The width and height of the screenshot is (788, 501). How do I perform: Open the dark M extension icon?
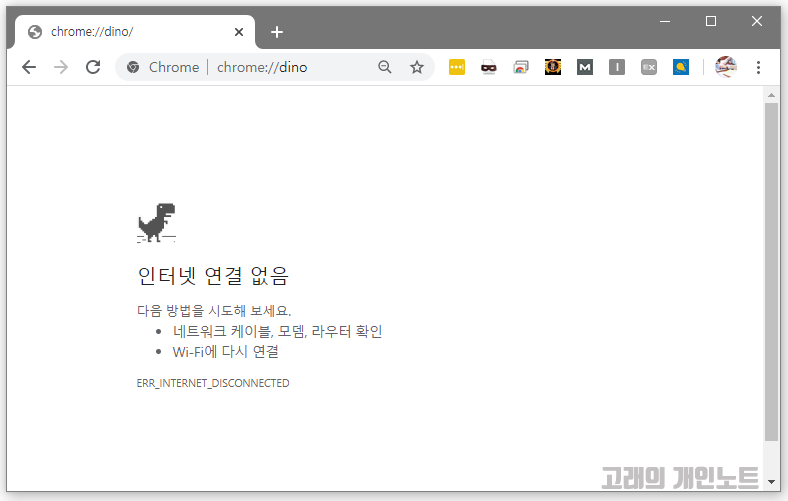(x=585, y=67)
